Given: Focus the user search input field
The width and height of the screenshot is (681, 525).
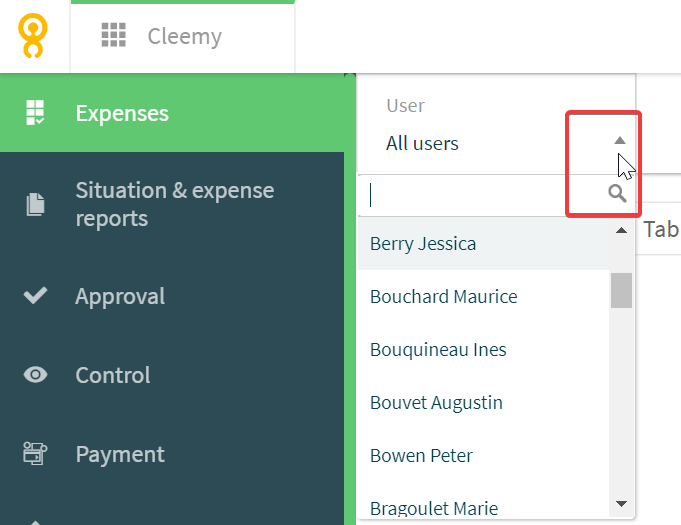Looking at the screenshot, I should coord(482,195).
